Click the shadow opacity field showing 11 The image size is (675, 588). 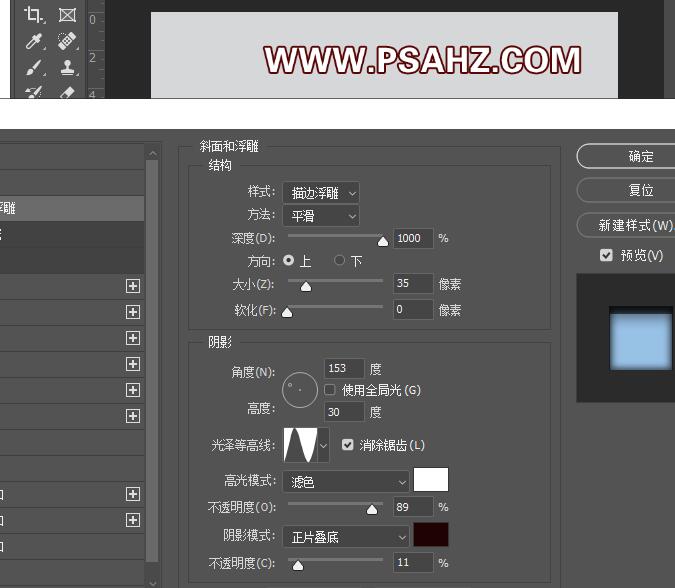click(413, 562)
